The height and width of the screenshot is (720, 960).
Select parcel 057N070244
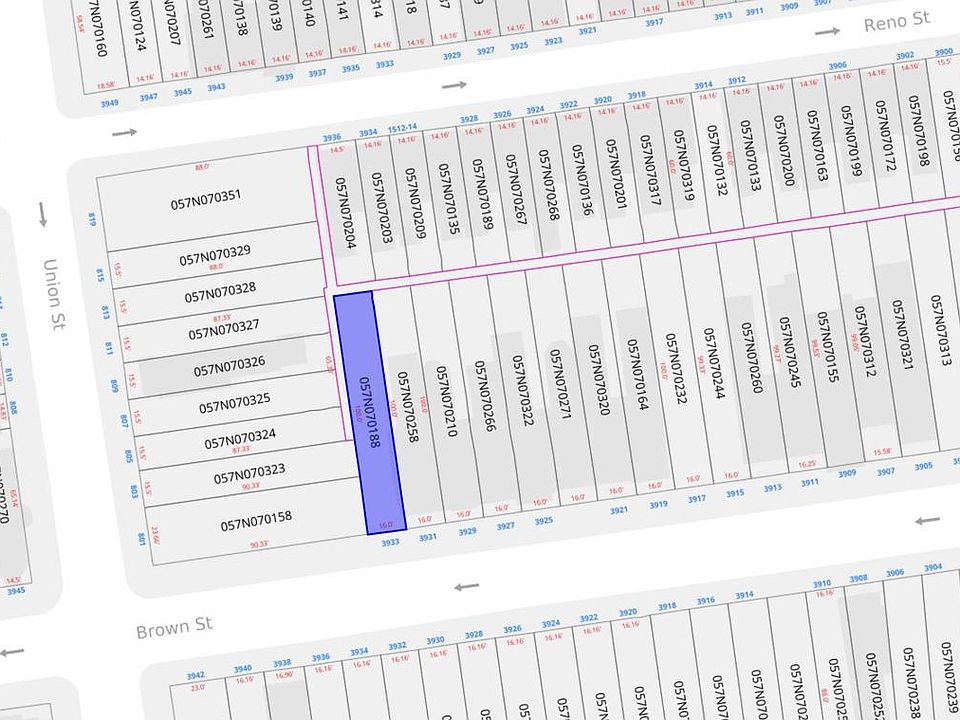(x=714, y=364)
